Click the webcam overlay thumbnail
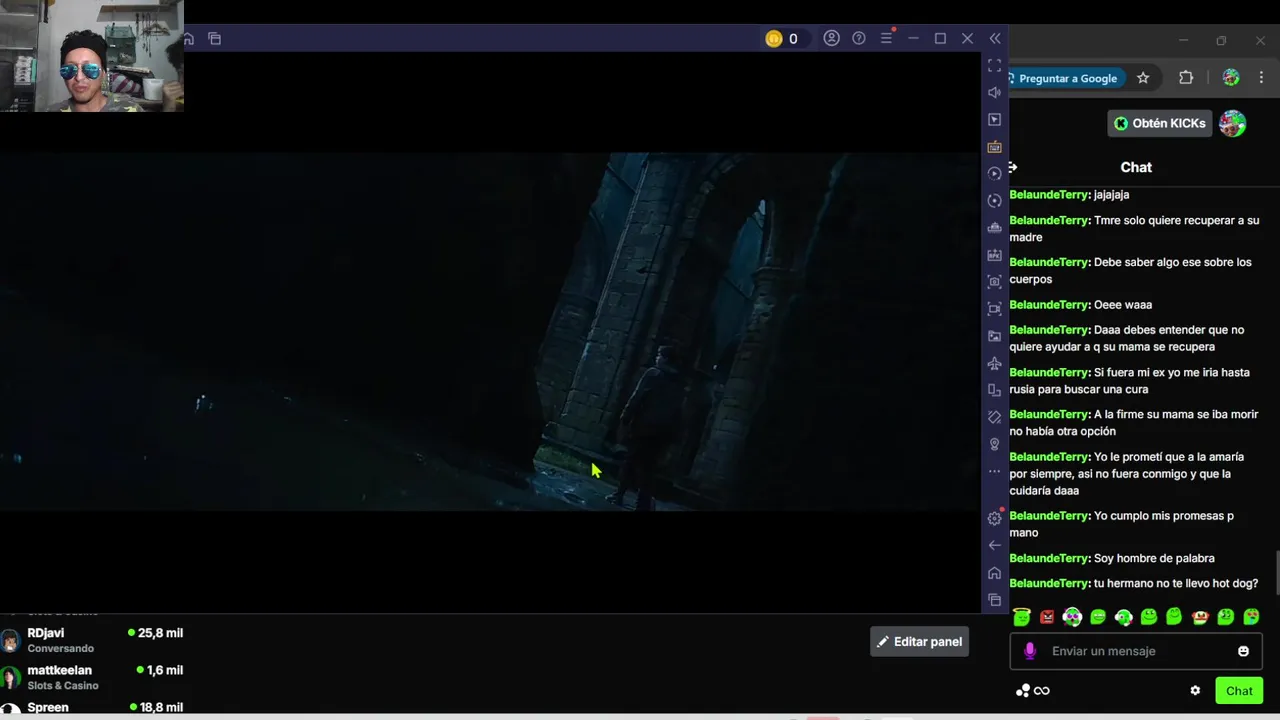This screenshot has width=1280, height=720. click(x=92, y=56)
